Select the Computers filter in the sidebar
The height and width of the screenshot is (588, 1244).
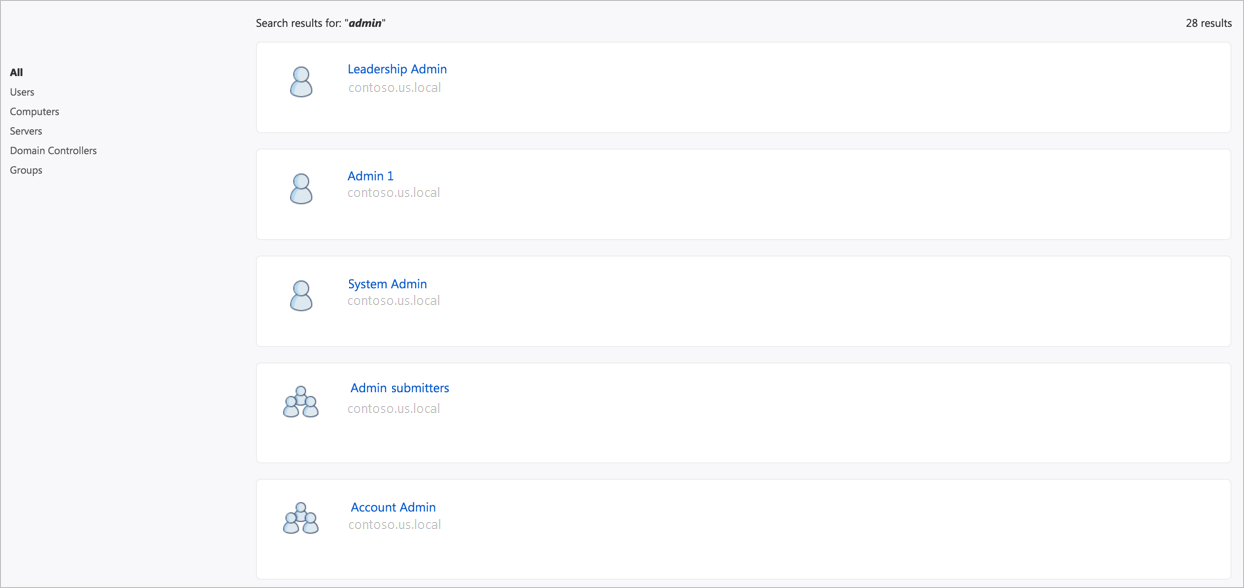point(34,111)
